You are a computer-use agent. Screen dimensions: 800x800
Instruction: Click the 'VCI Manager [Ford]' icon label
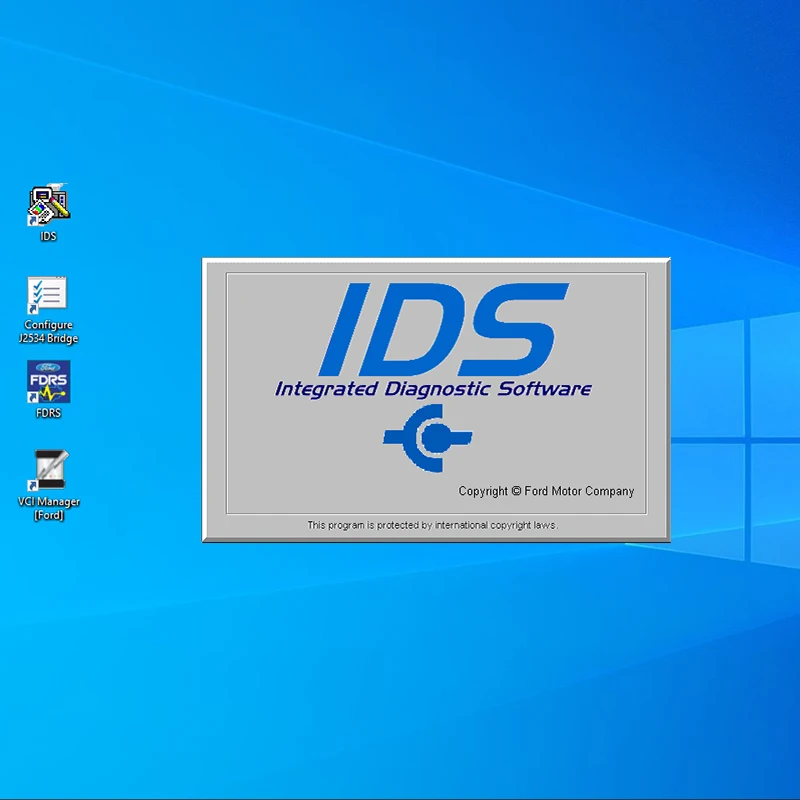tap(48, 508)
